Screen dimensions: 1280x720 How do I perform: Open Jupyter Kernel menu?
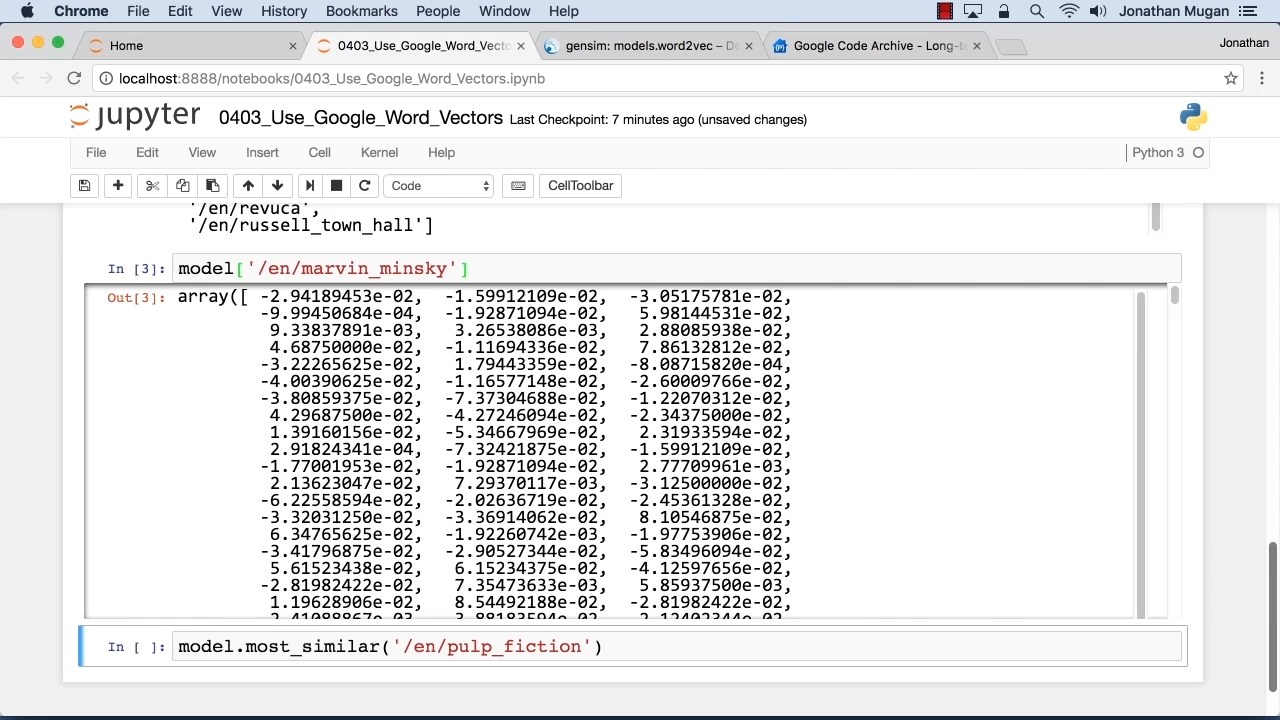click(379, 152)
